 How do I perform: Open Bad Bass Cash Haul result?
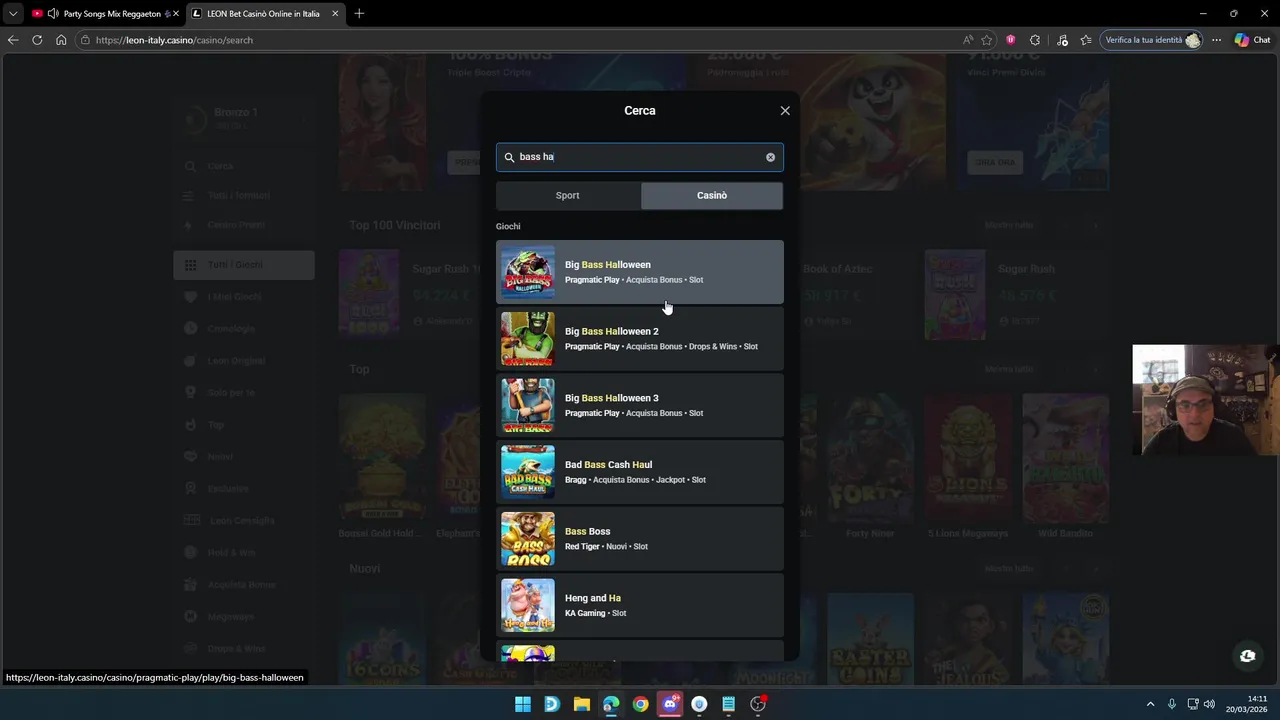[x=640, y=472]
